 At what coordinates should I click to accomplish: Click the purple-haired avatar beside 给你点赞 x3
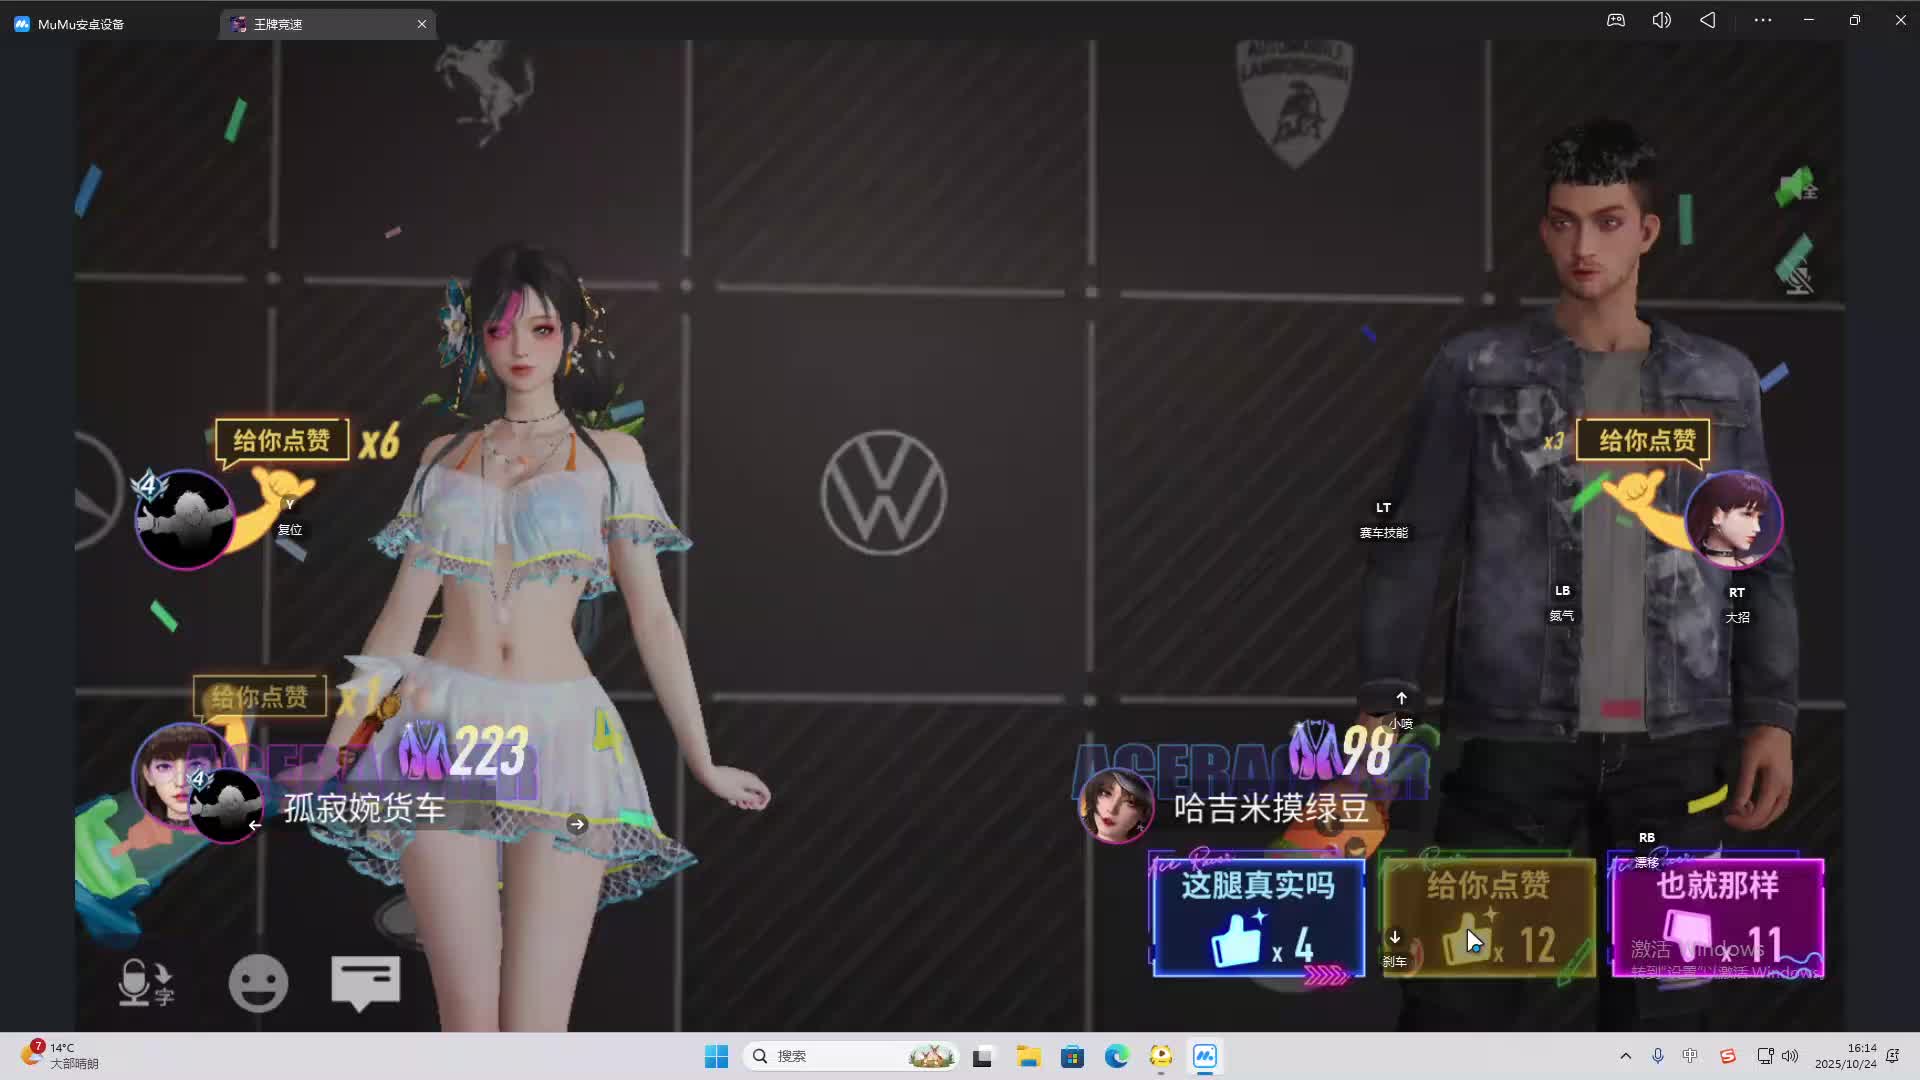[1733, 520]
